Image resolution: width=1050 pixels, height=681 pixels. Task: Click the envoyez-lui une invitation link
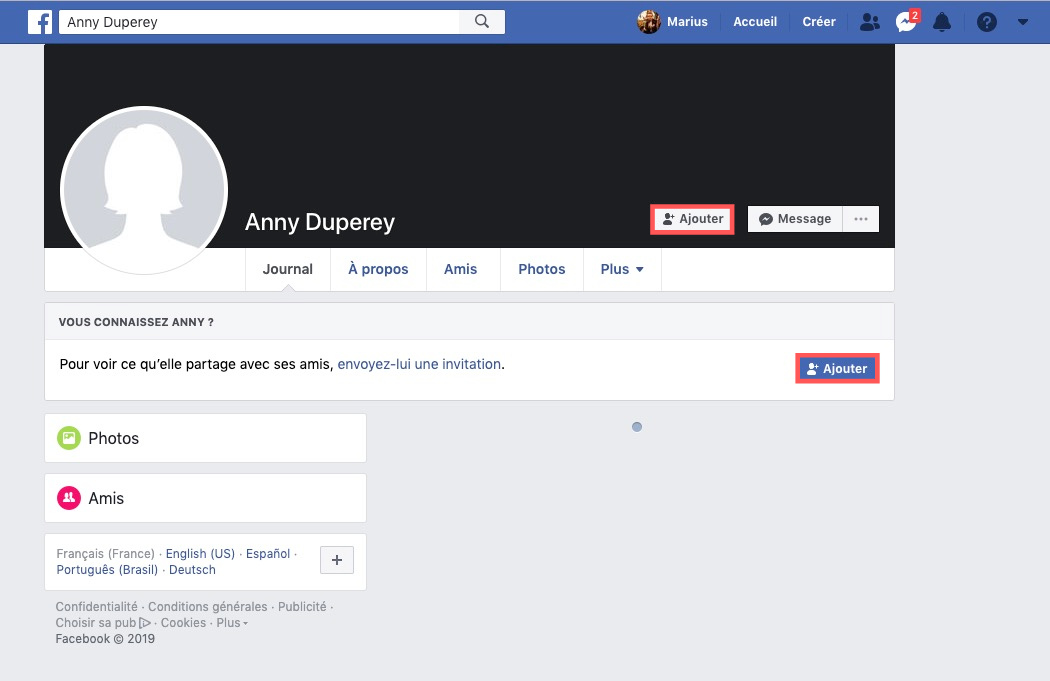[x=419, y=364]
